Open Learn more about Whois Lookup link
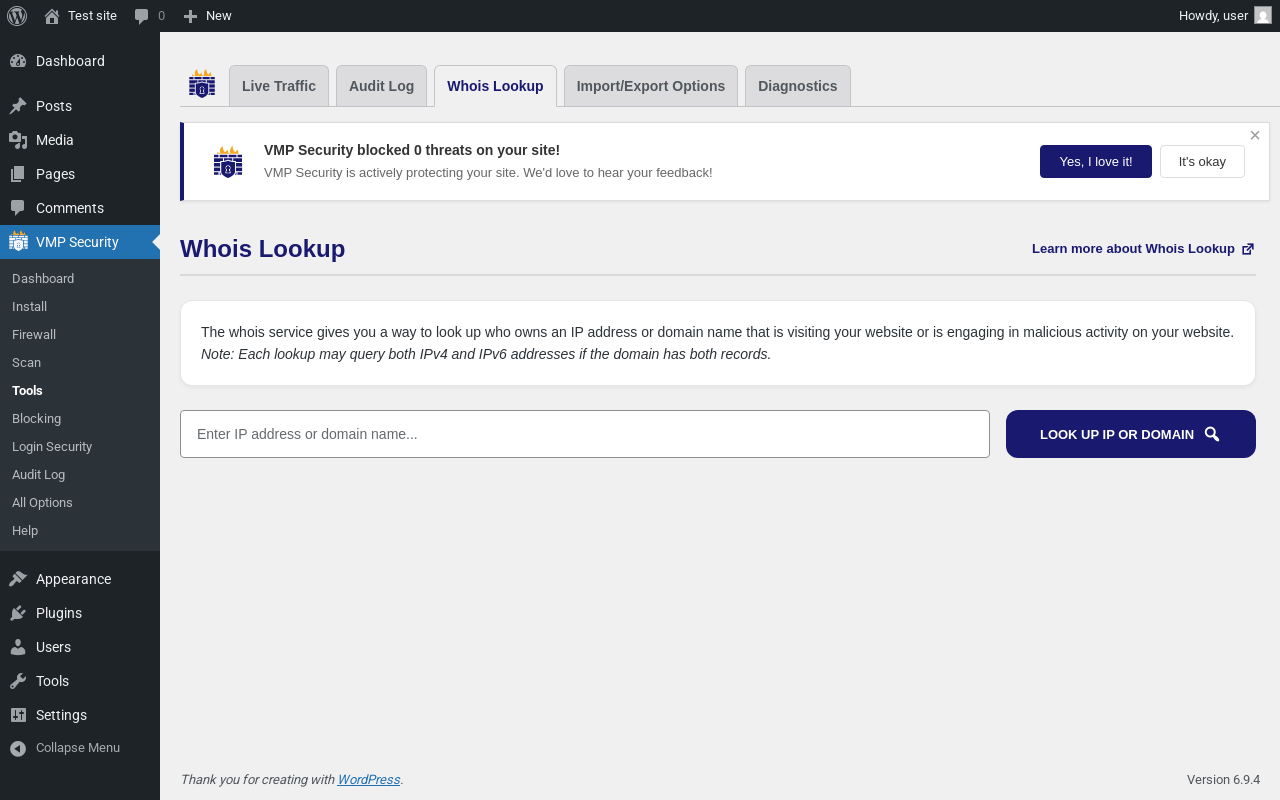 (1143, 249)
